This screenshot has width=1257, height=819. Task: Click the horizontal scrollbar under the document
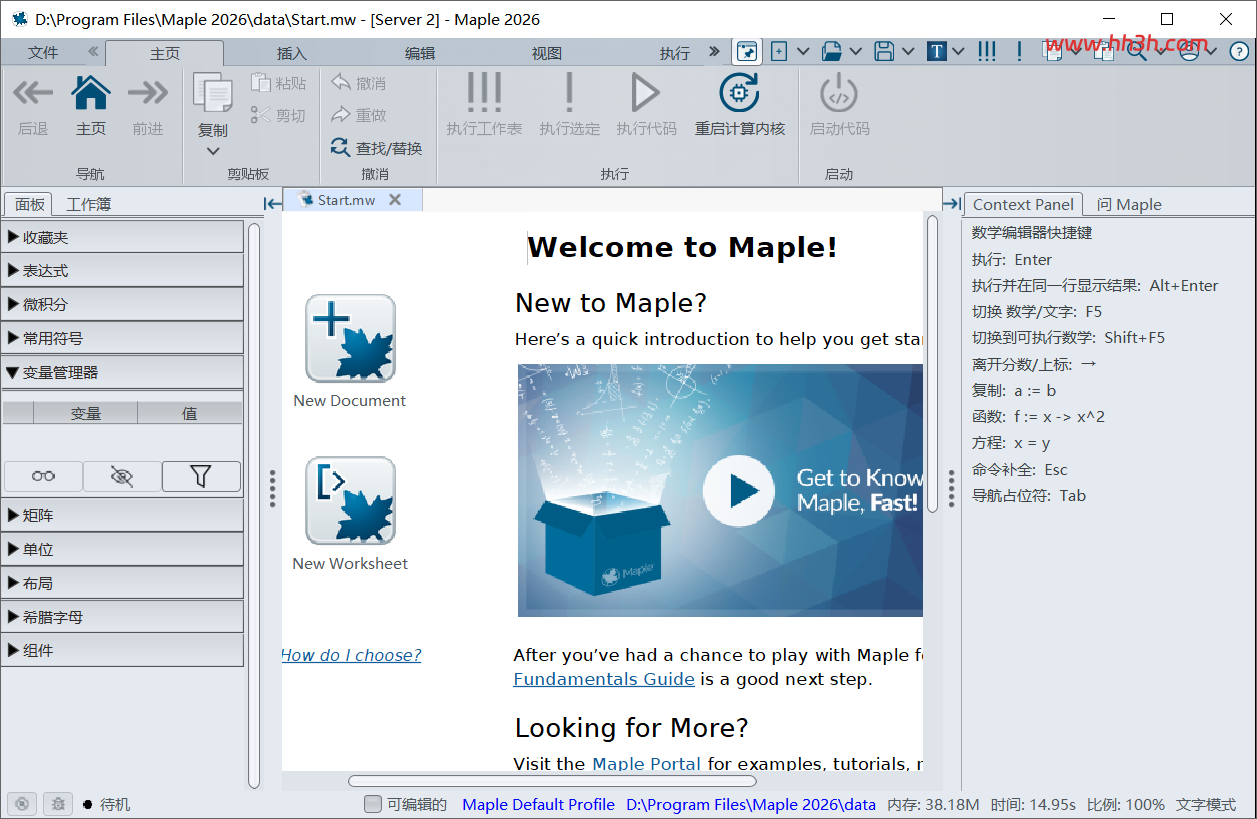pos(552,781)
